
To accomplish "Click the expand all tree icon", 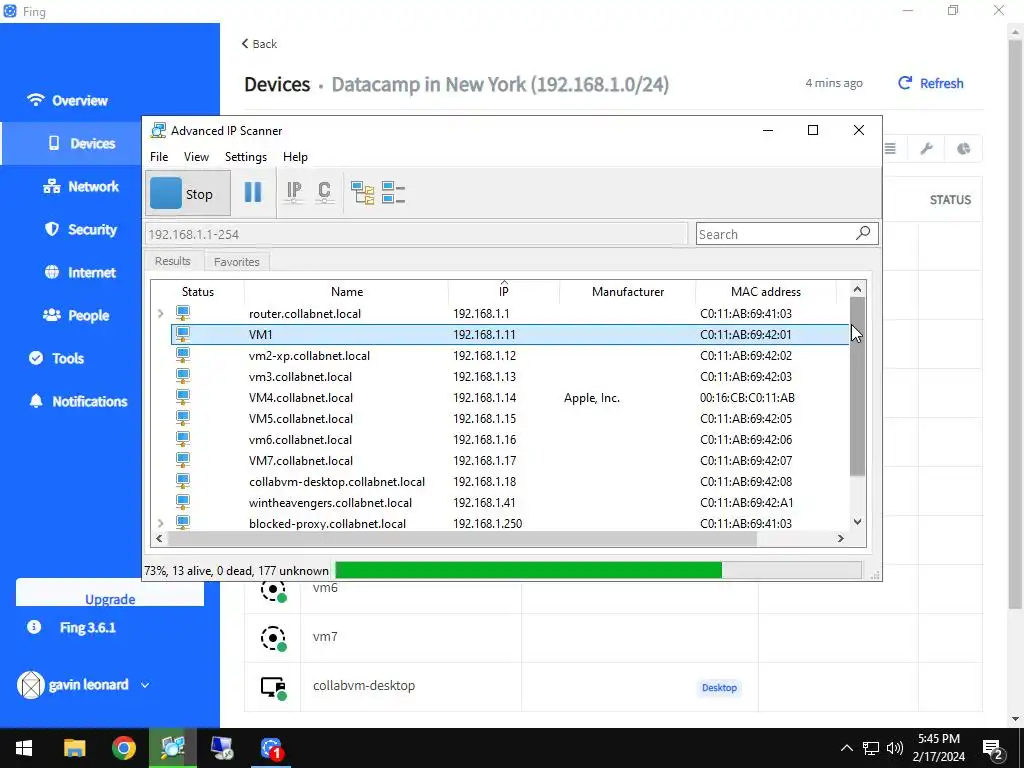I will coord(362,193).
